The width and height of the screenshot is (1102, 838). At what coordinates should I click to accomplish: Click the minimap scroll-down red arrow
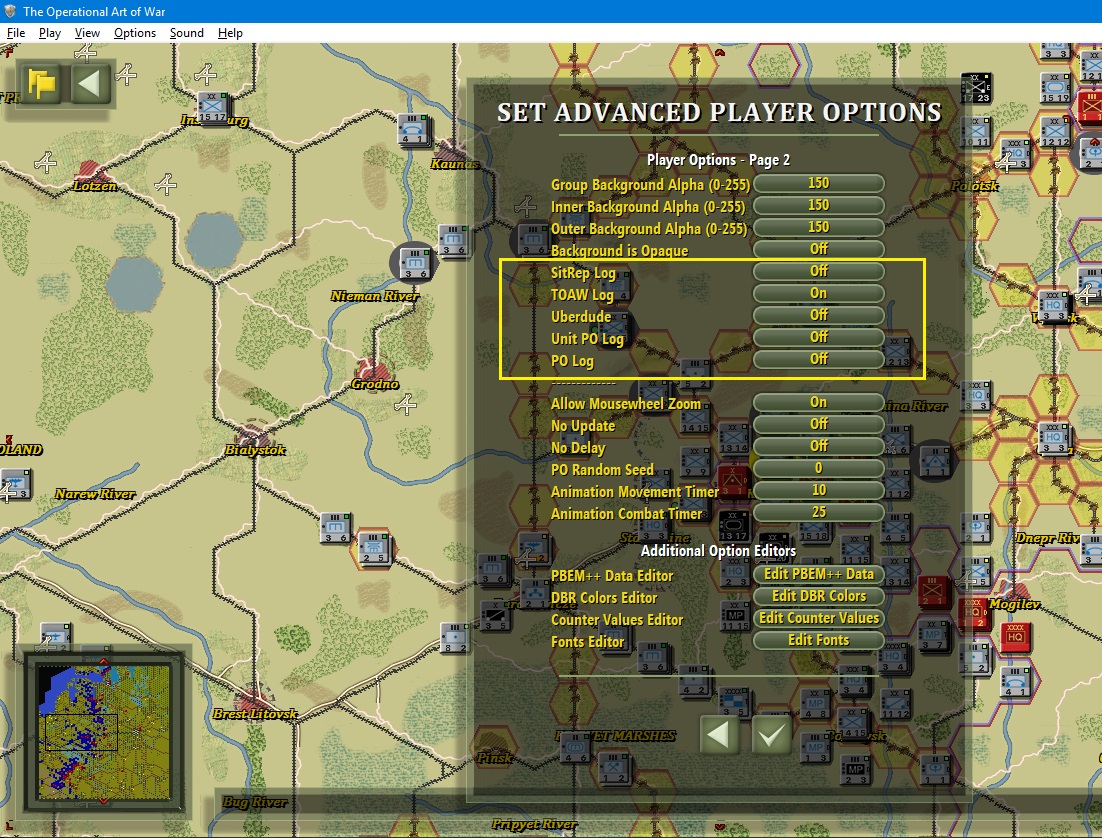[x=104, y=801]
